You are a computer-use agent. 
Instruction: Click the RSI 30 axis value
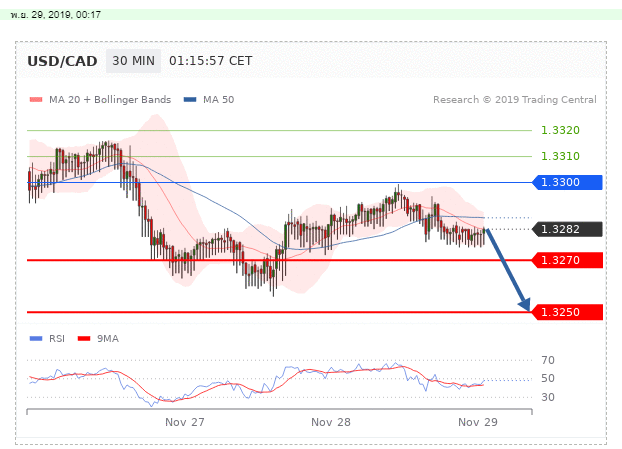[548, 397]
